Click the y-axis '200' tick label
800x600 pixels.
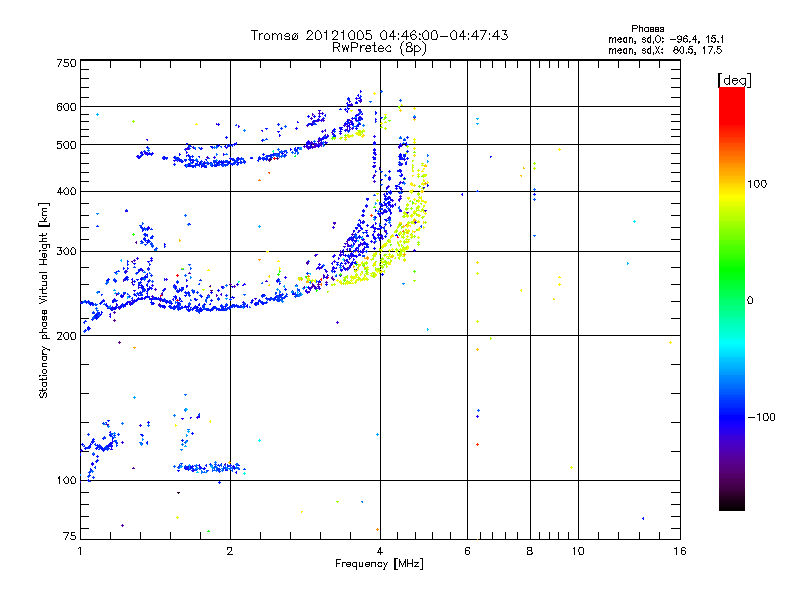coord(66,336)
